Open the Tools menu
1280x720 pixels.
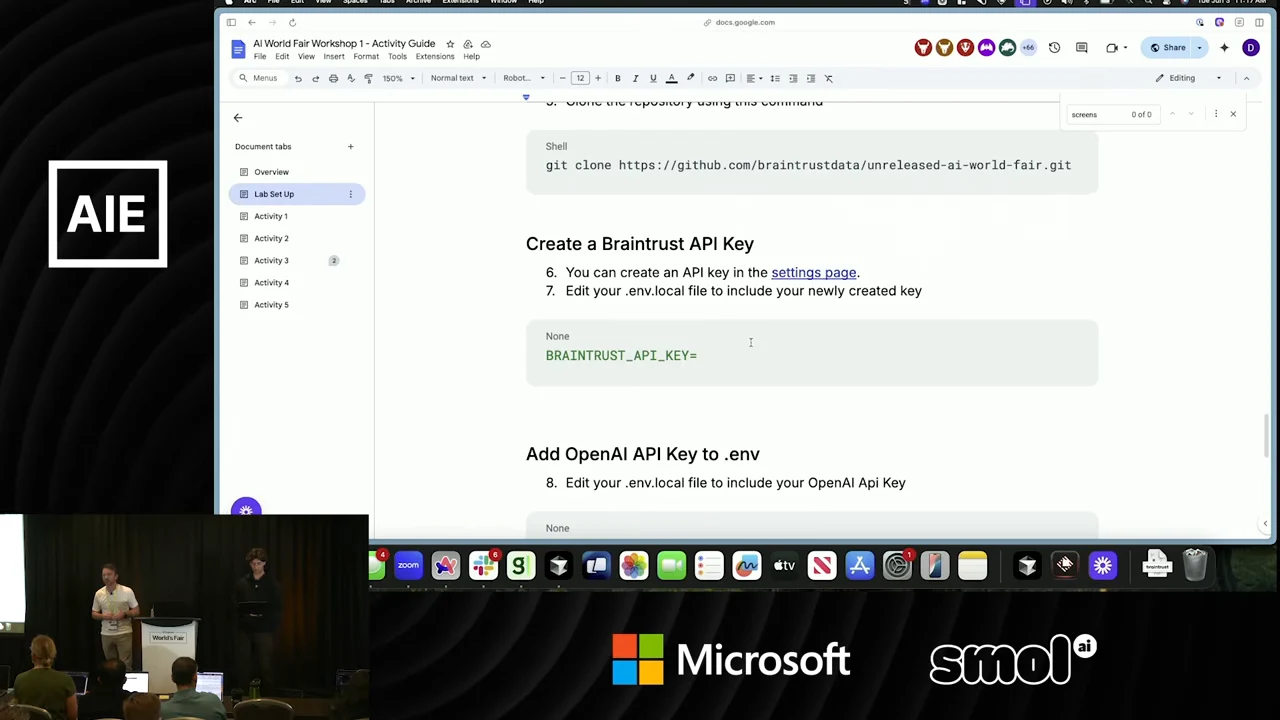tap(397, 56)
